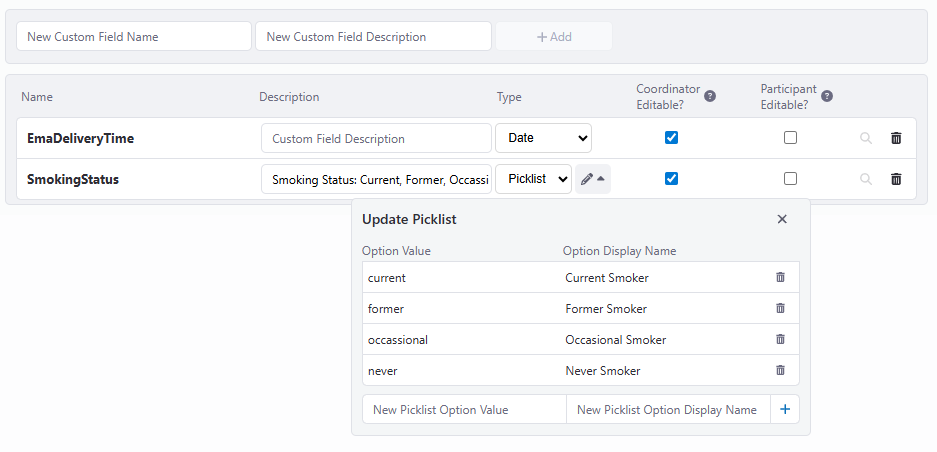This screenshot has height=452, width=937.
Task: Trash the 'never' picklist option
Action: coord(780,371)
